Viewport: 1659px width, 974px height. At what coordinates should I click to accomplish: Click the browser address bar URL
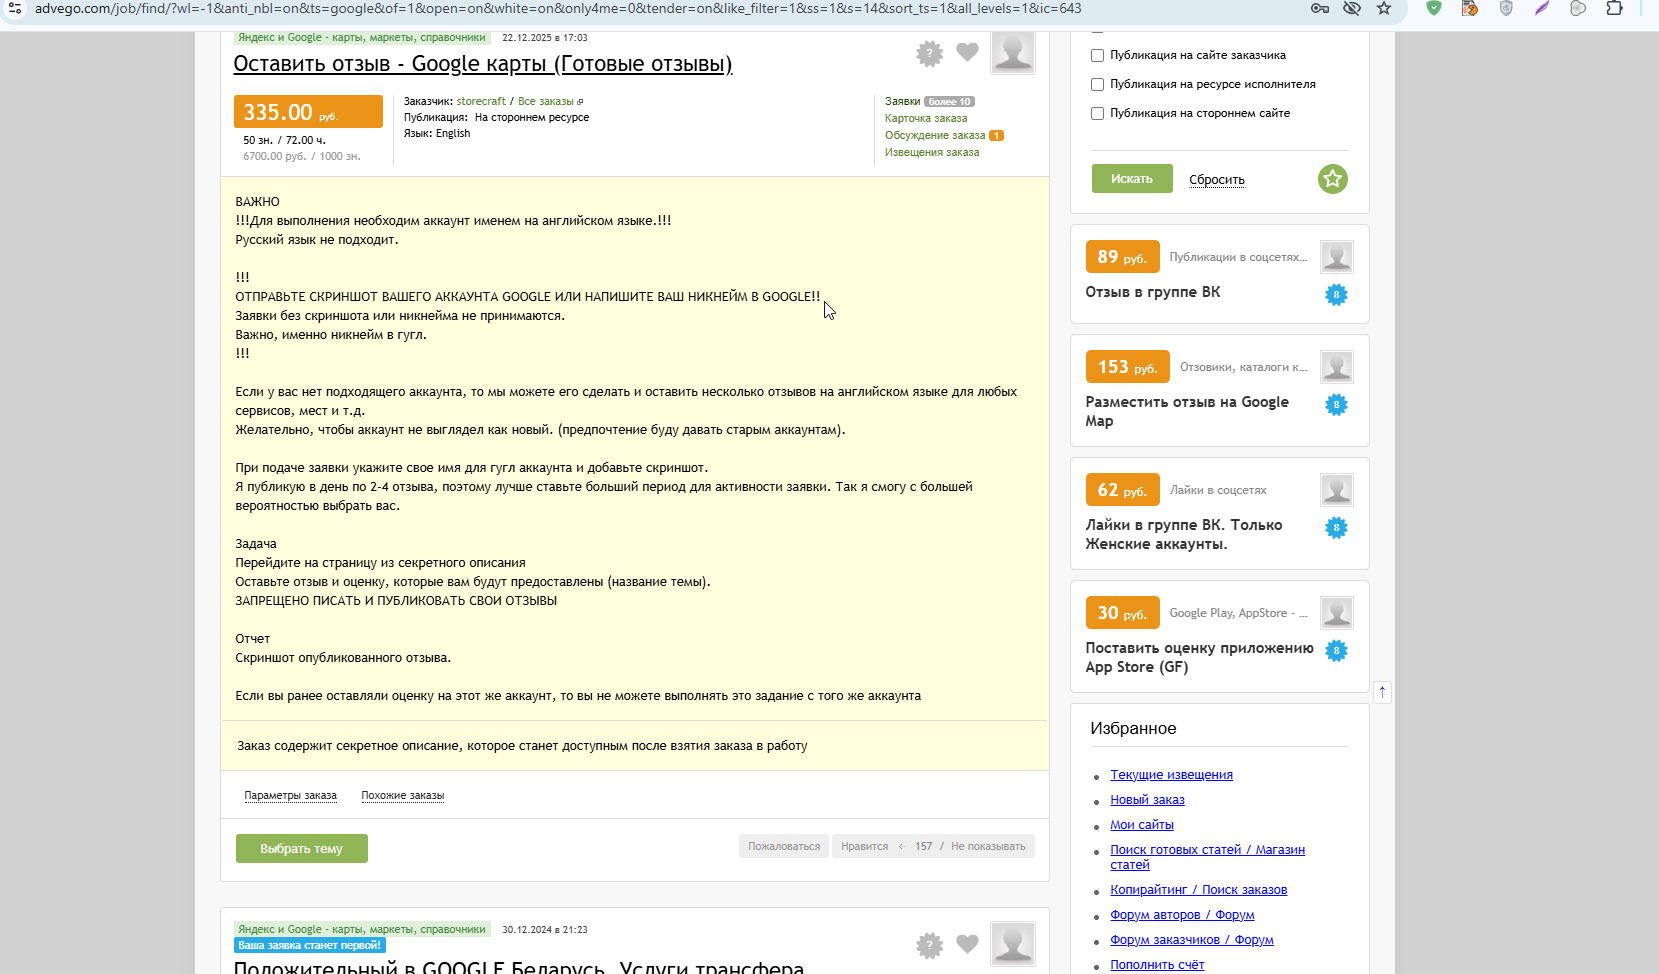(558, 8)
